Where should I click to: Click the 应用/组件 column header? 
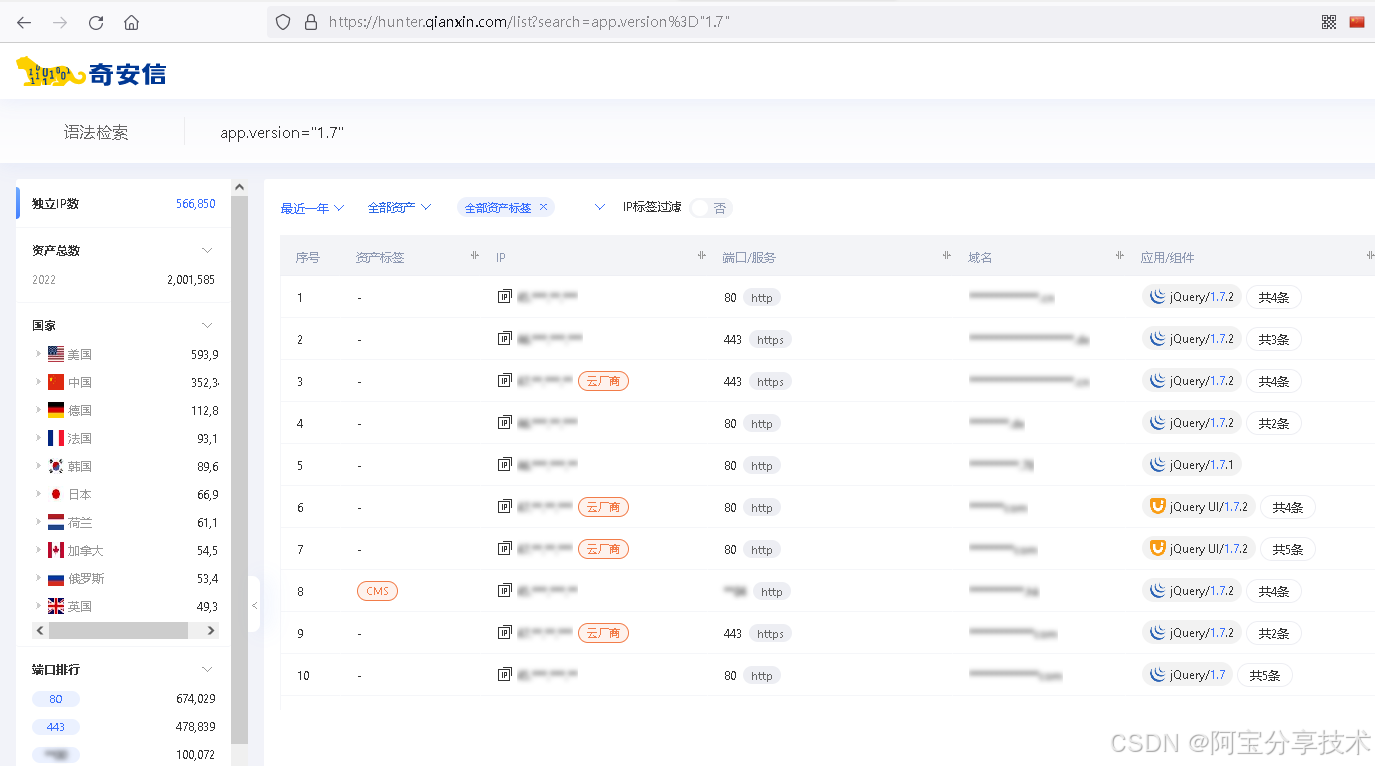(x=1167, y=257)
